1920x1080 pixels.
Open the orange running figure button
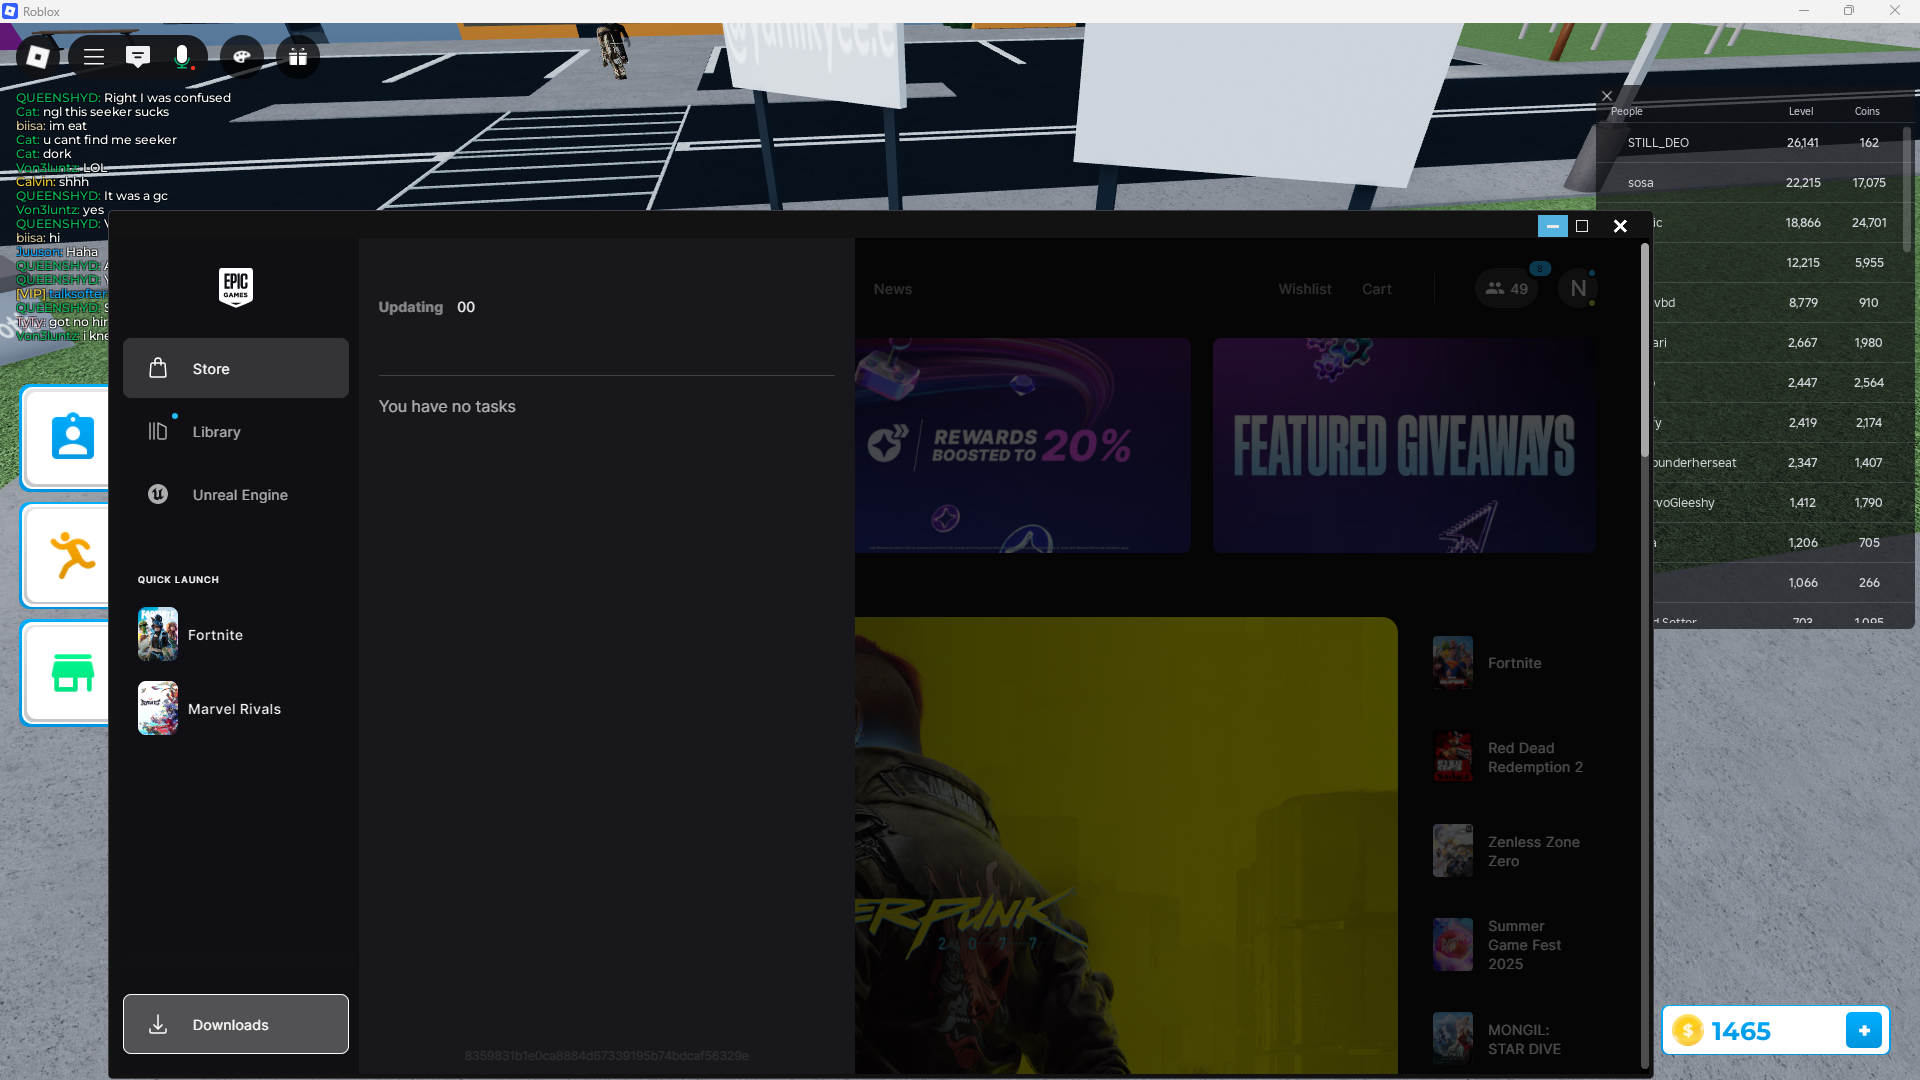(x=66, y=555)
